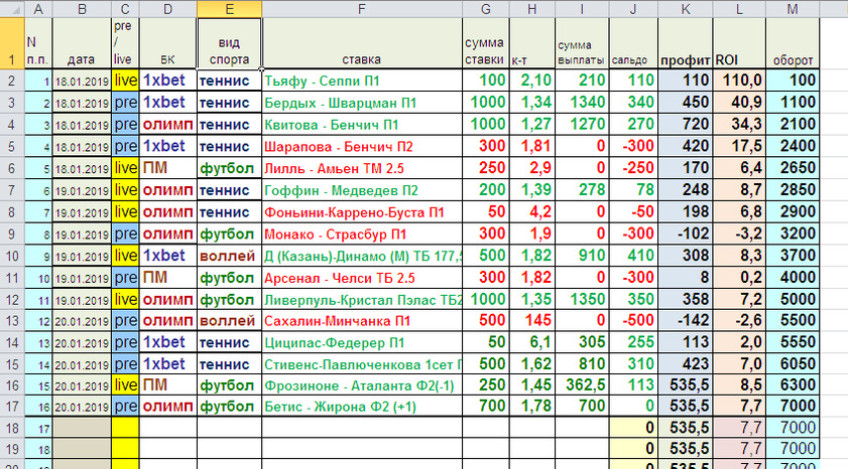This screenshot has height=469, width=848.
Task: Select the yellow 'live' cell in row 2
Action: 125,80
